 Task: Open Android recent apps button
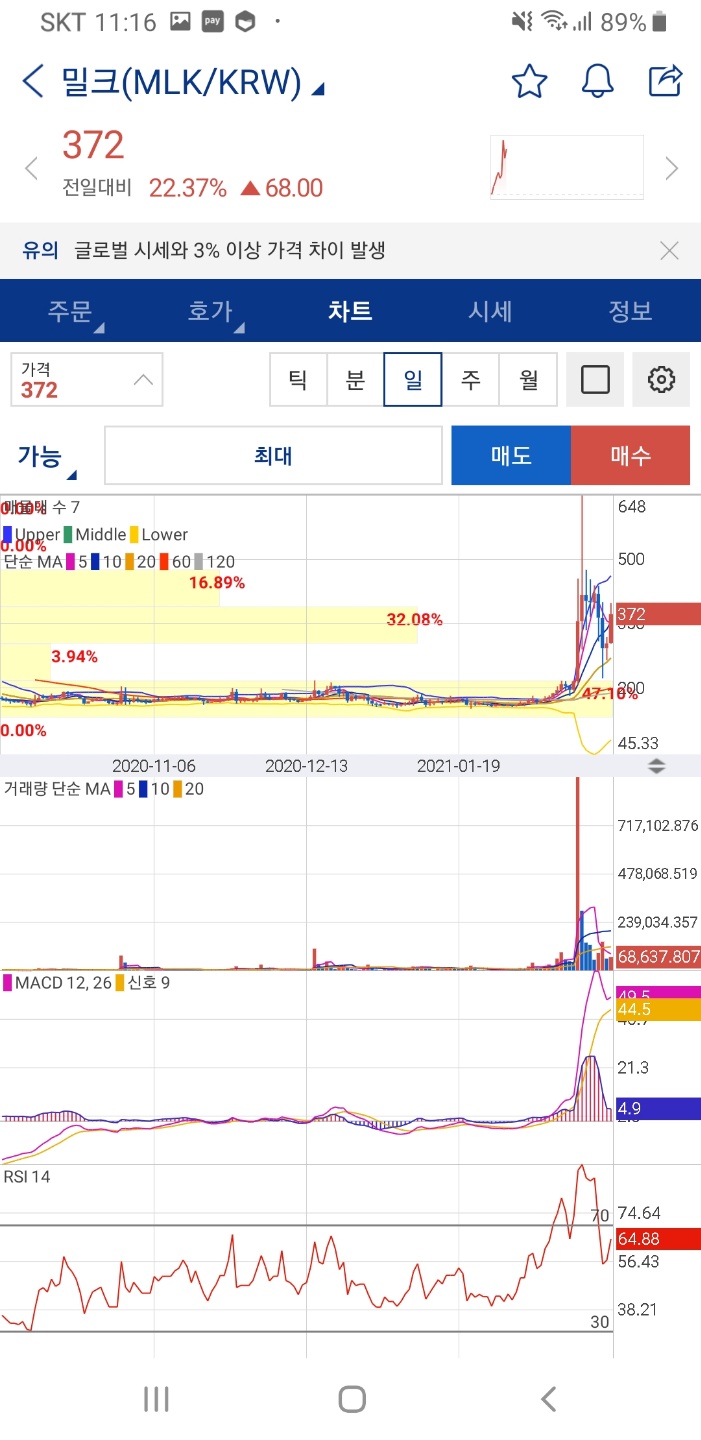point(156,1399)
